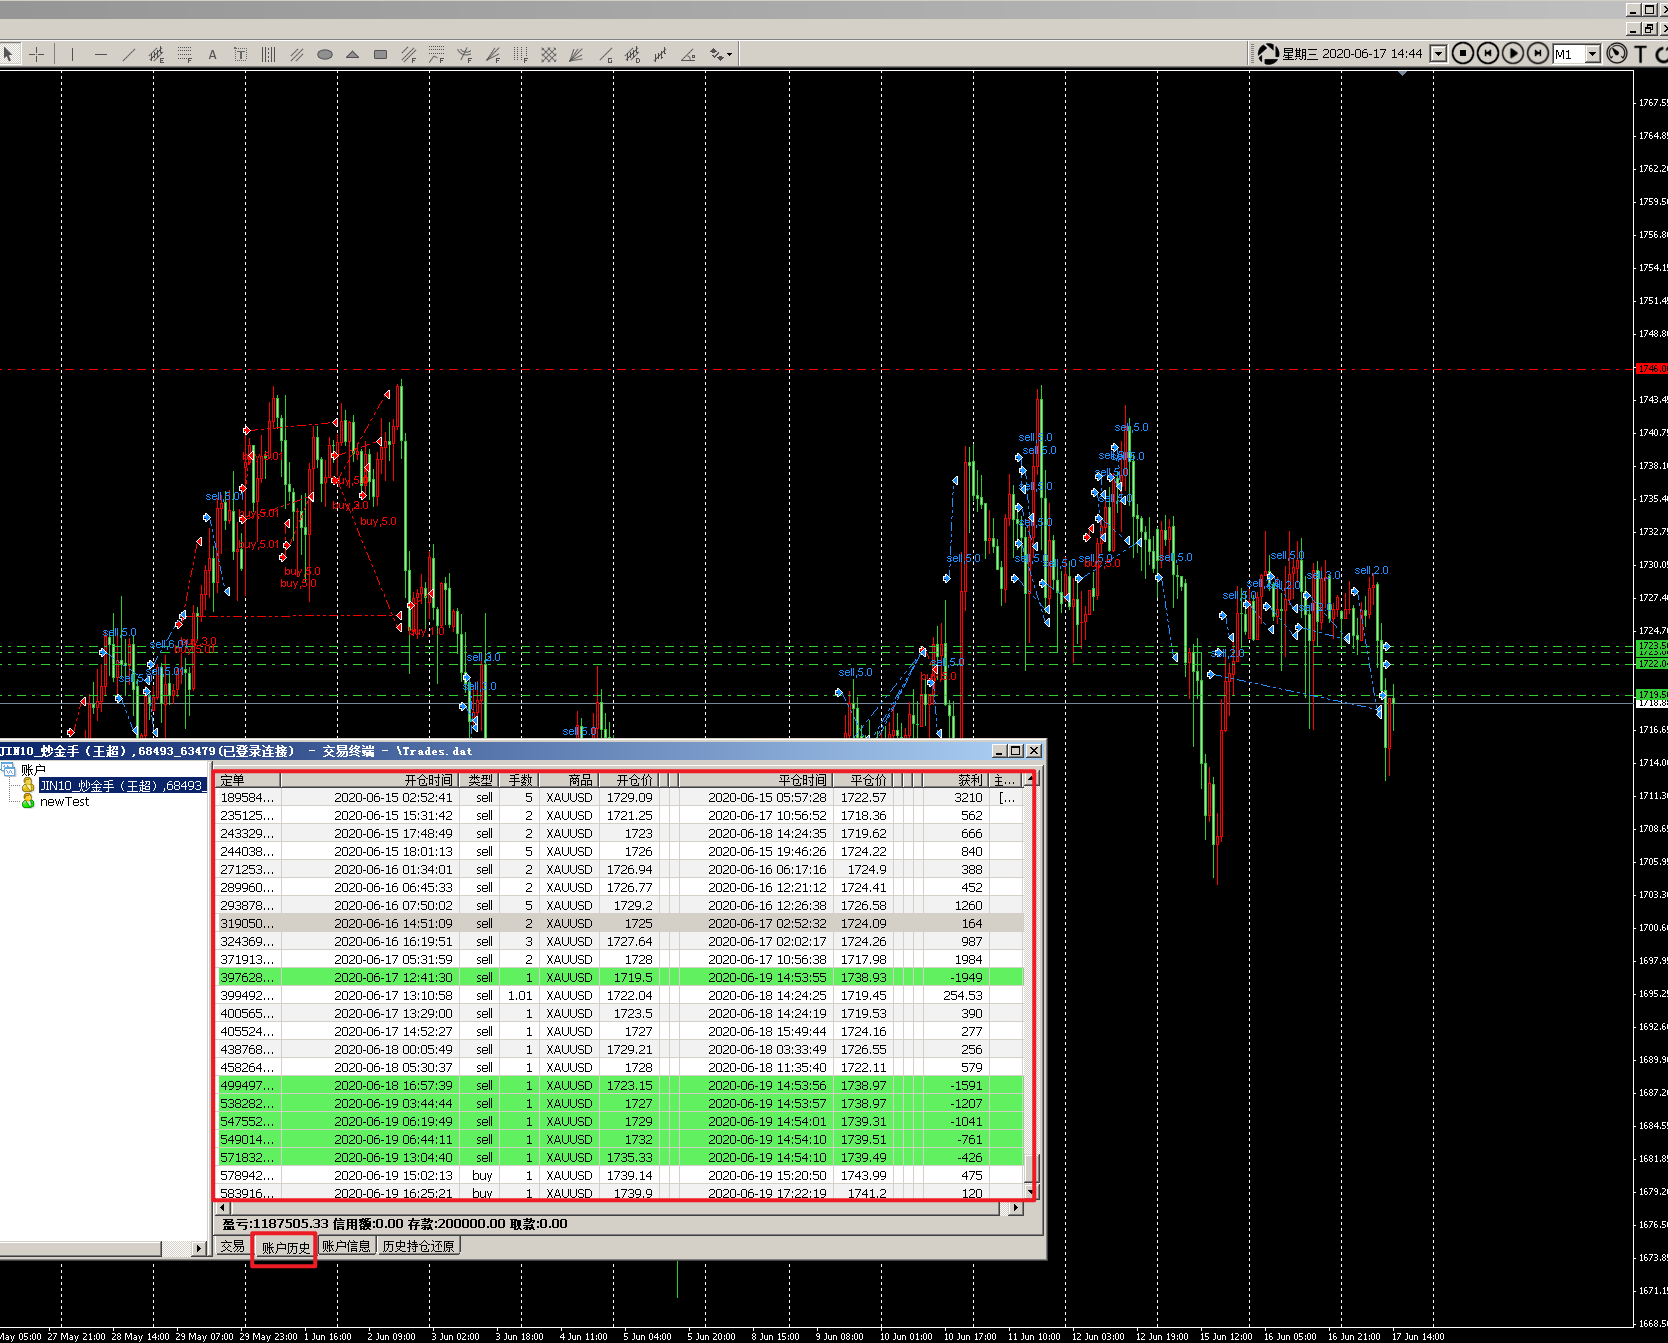
Task: Sort by 获利 column header
Action: pos(968,780)
